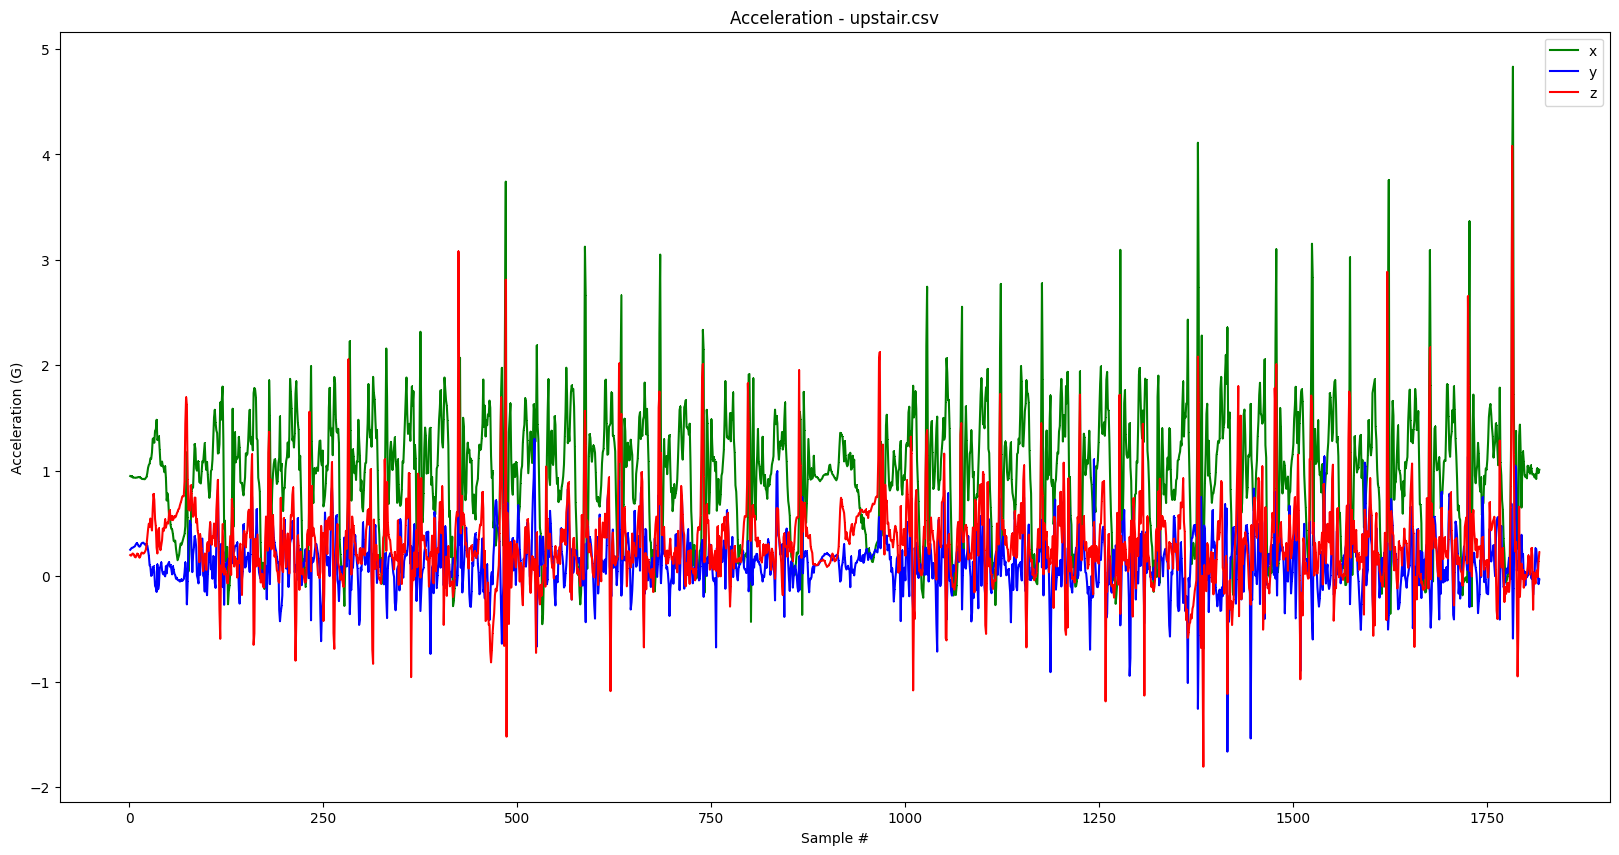Click the y-axis tick label 5

tap(45, 50)
